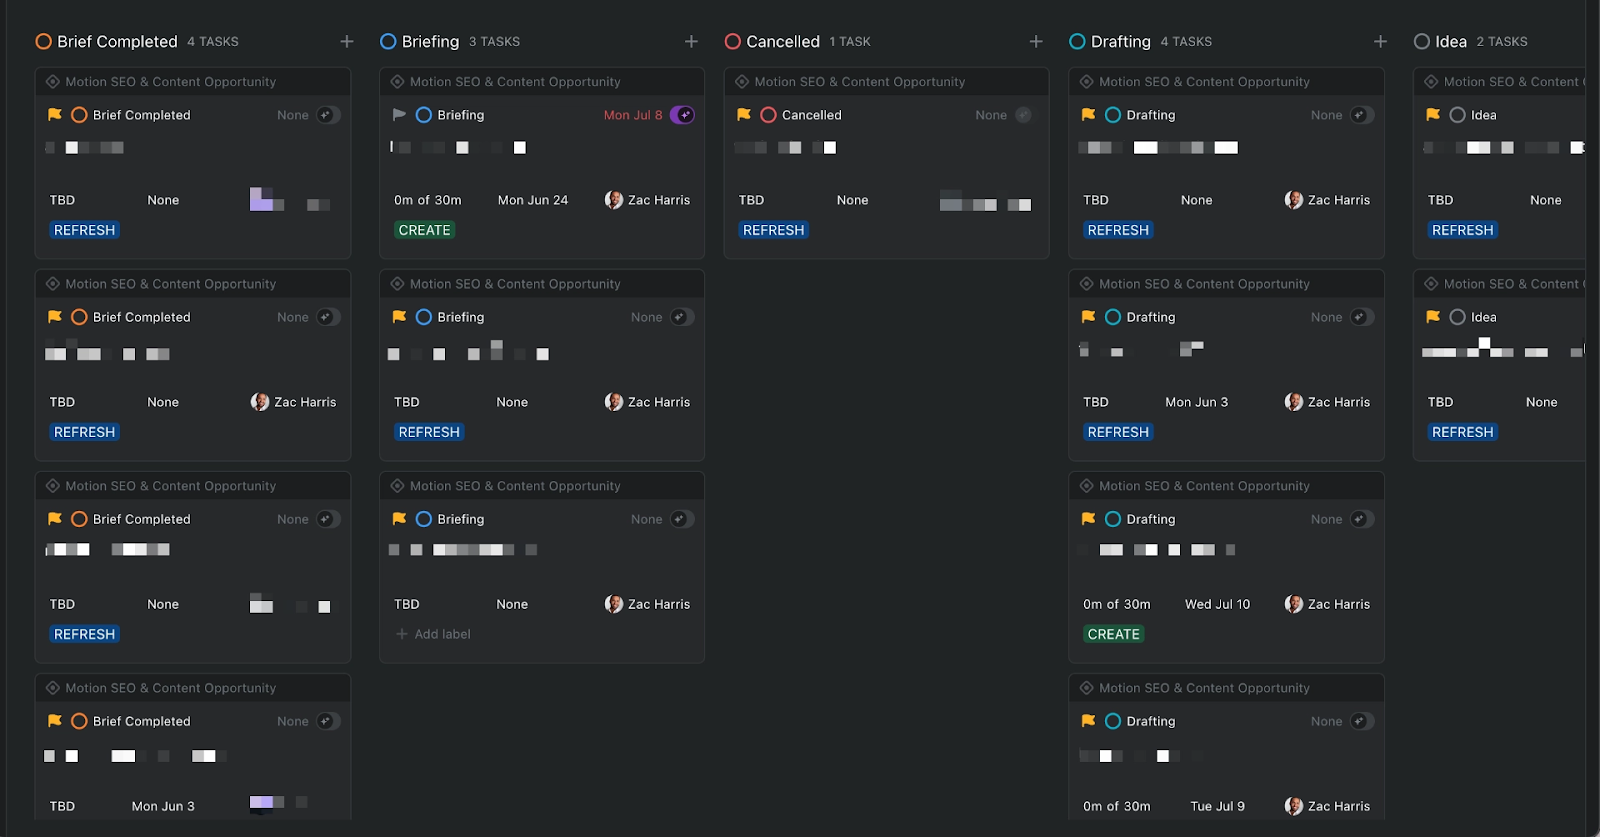Click REFRESH label on Drafting card dated Mon Jun 3
The image size is (1600, 837).
(1118, 432)
